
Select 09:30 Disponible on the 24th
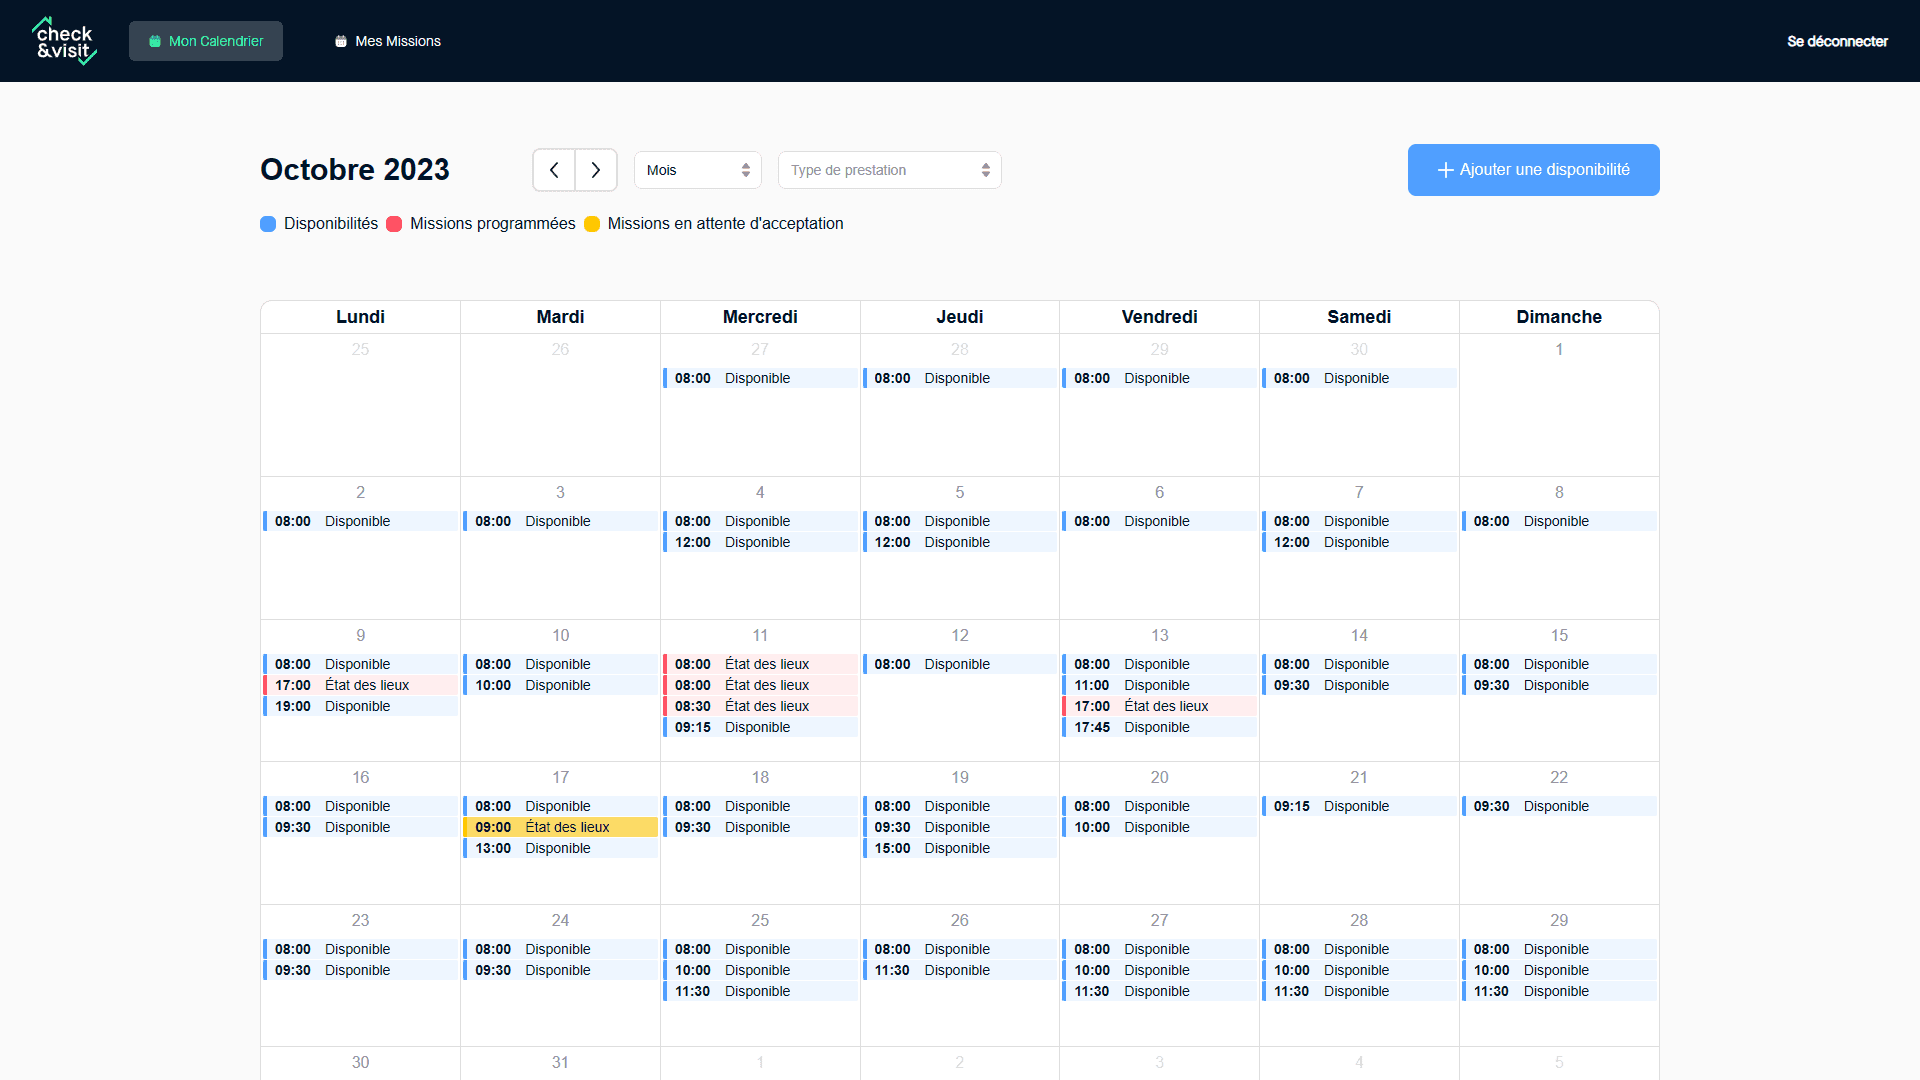560,970
